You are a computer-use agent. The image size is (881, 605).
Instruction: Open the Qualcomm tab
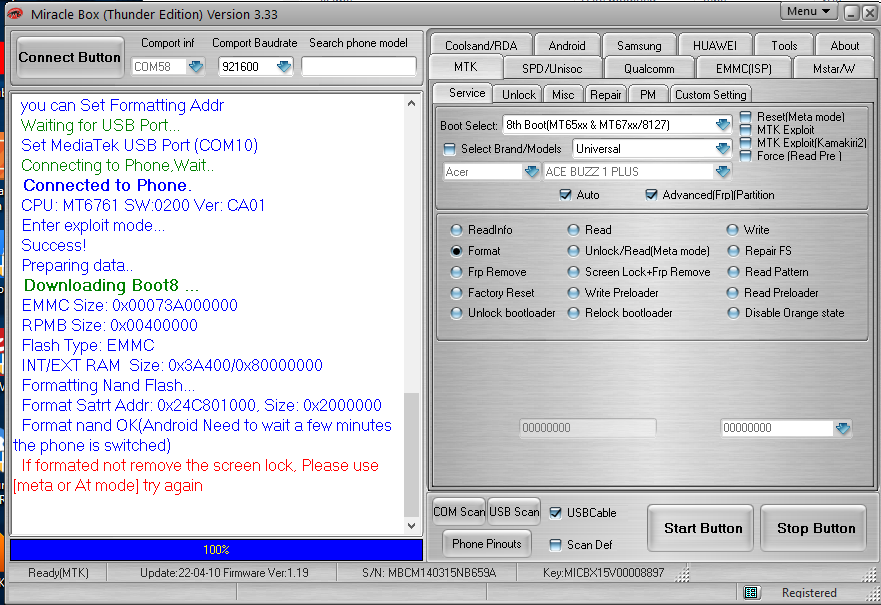point(649,69)
